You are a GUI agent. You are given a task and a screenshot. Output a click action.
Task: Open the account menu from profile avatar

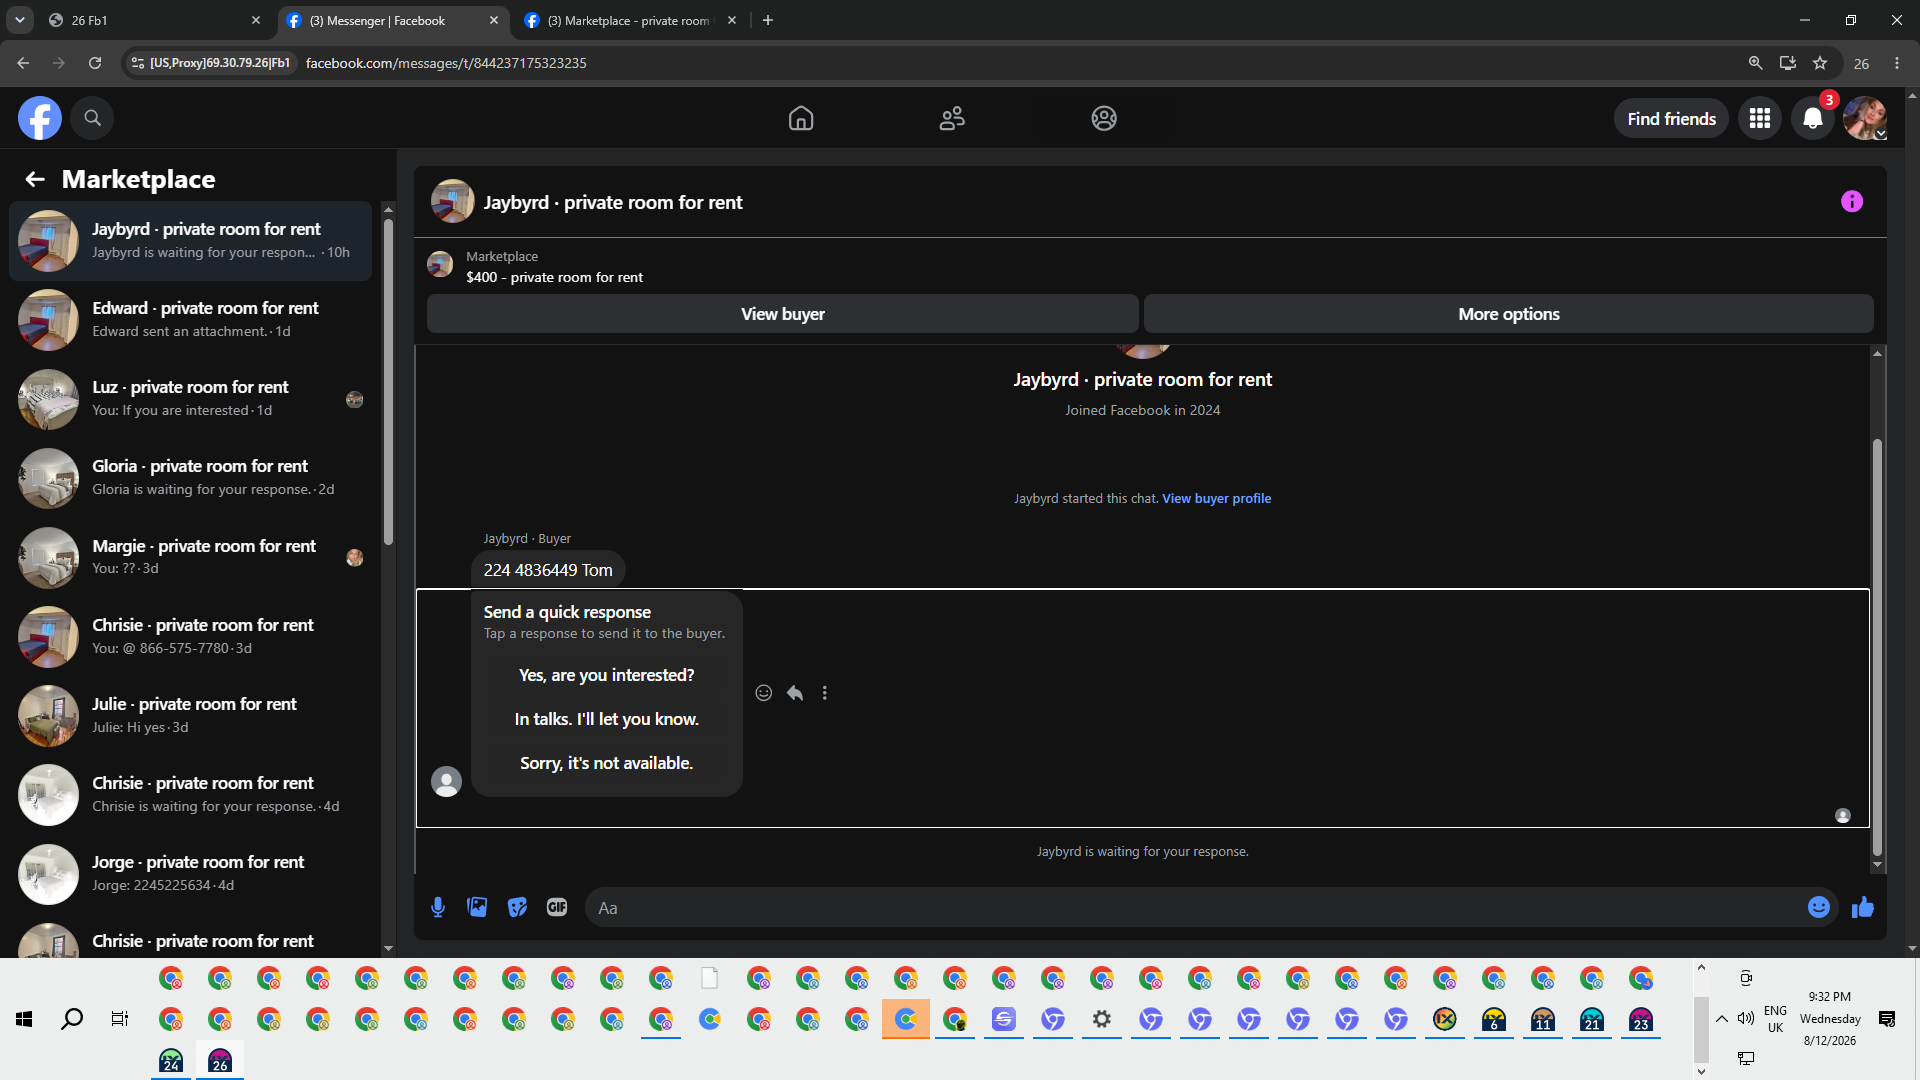[x=1865, y=118]
